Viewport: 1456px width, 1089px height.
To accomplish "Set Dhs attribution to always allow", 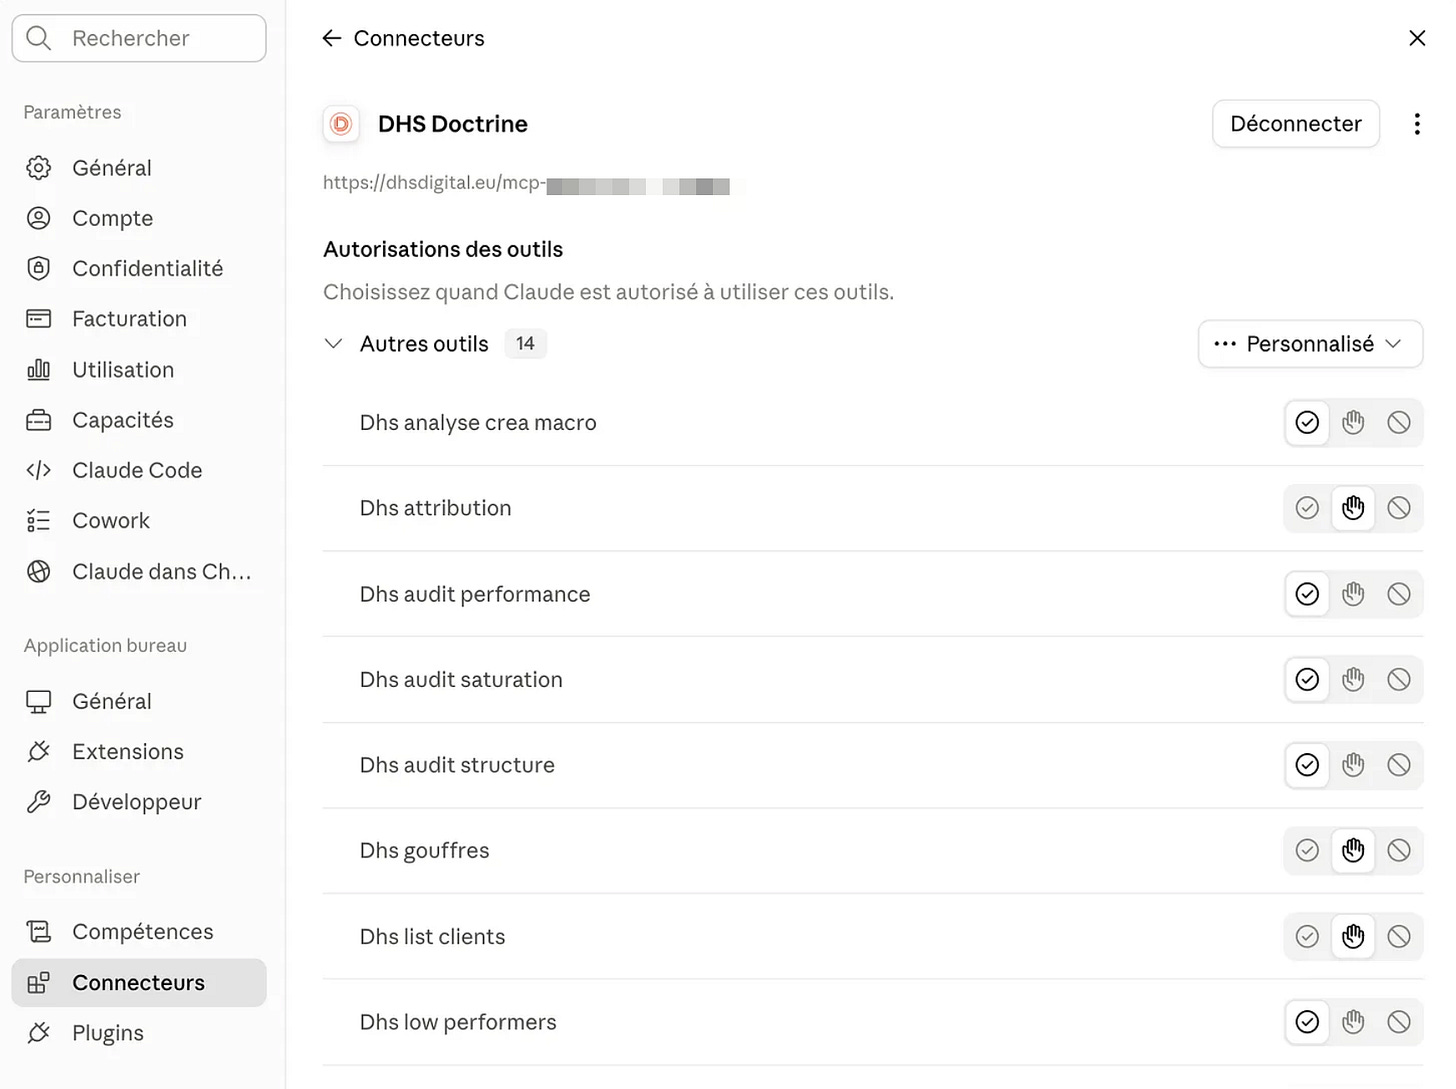I will 1307,508.
